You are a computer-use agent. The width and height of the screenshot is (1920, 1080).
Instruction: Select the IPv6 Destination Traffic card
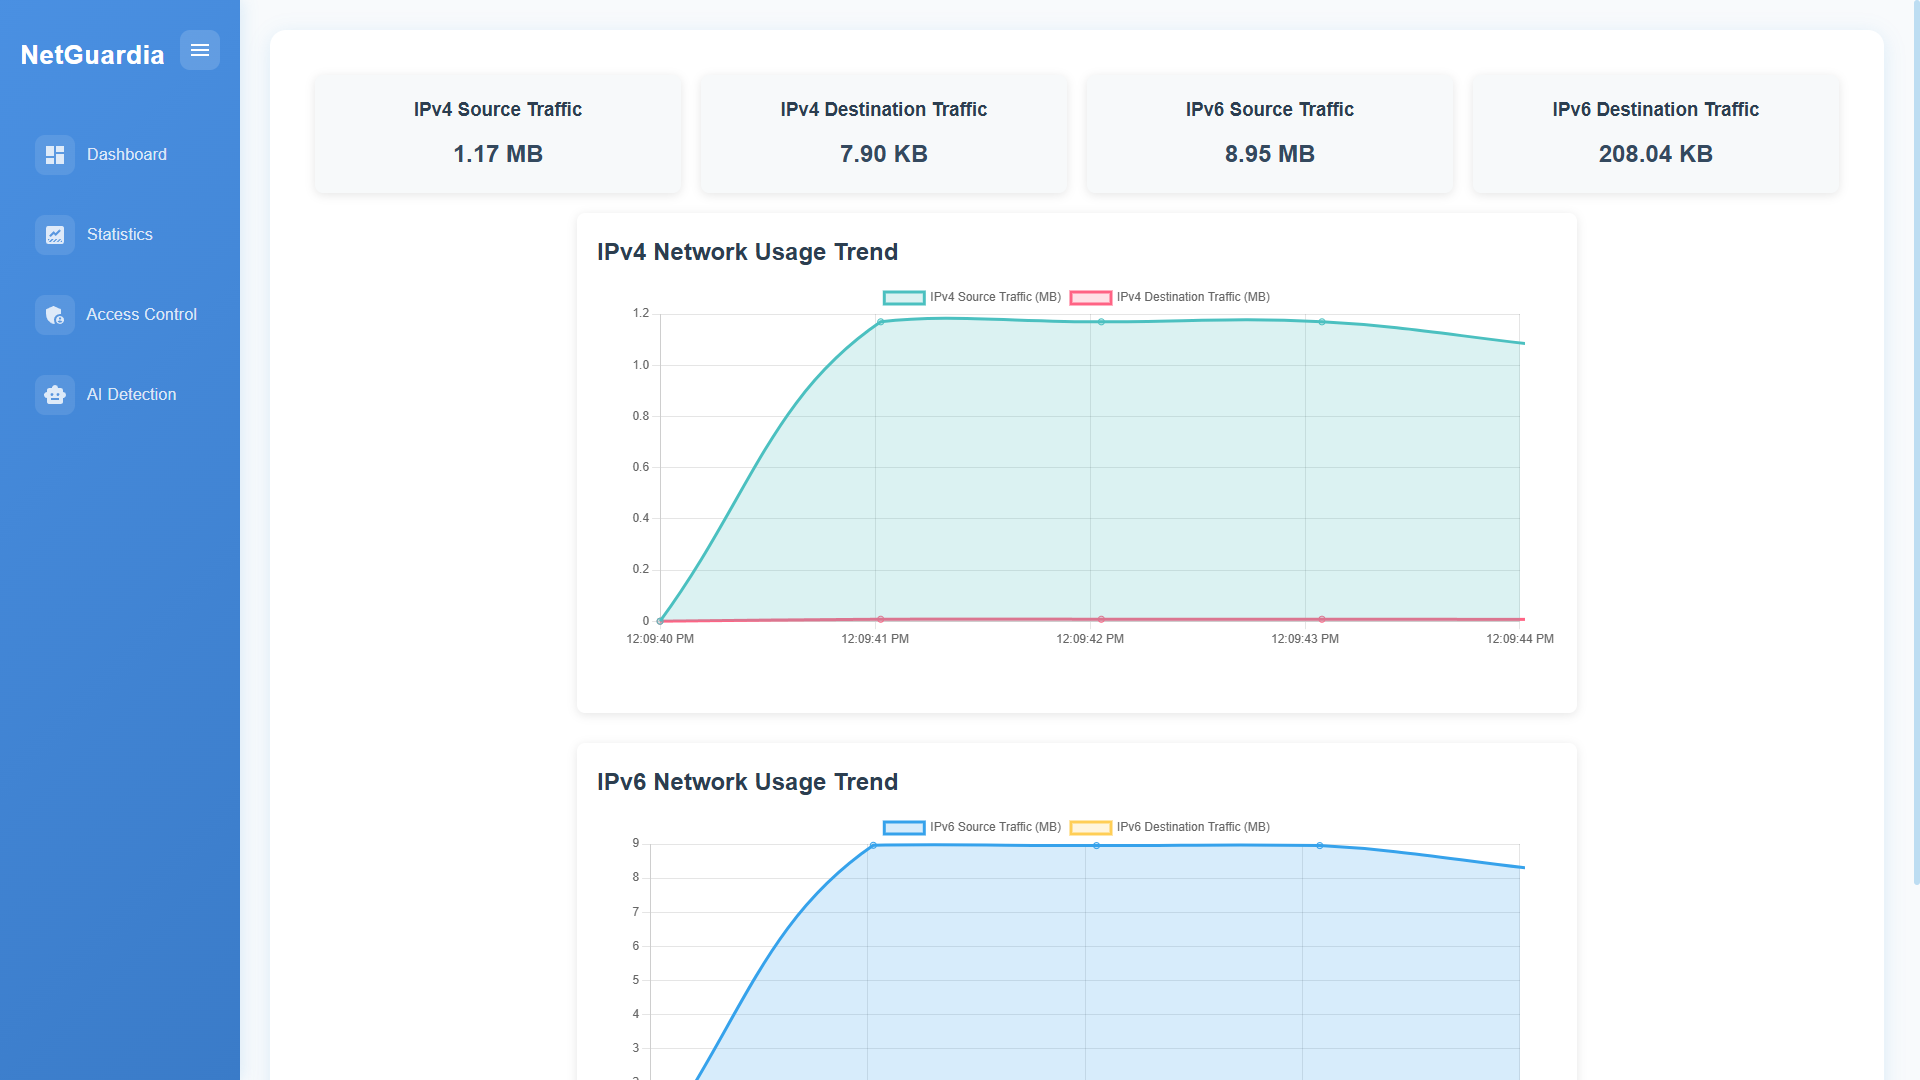tap(1656, 133)
